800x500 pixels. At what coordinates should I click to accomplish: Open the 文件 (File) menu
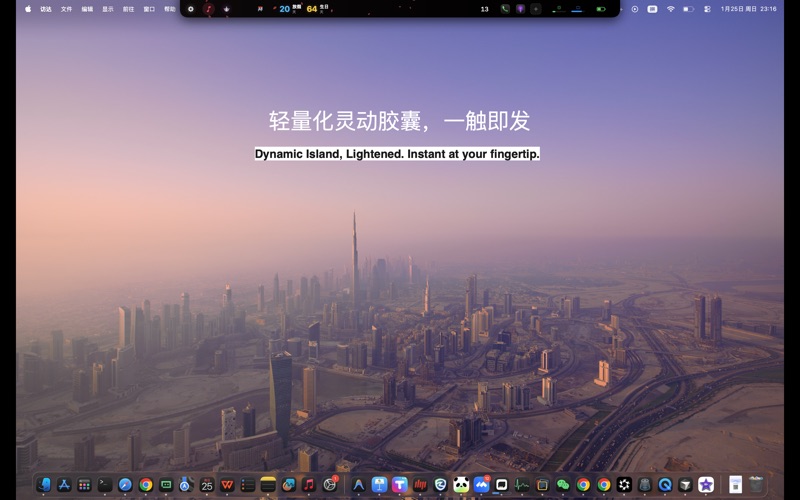(67, 9)
